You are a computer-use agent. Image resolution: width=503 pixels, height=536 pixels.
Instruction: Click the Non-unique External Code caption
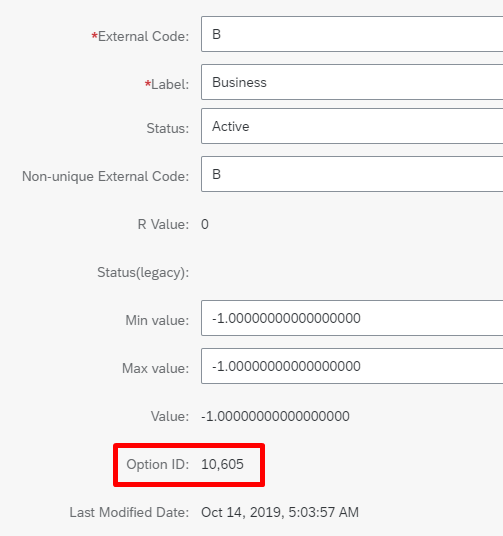click(x=106, y=176)
